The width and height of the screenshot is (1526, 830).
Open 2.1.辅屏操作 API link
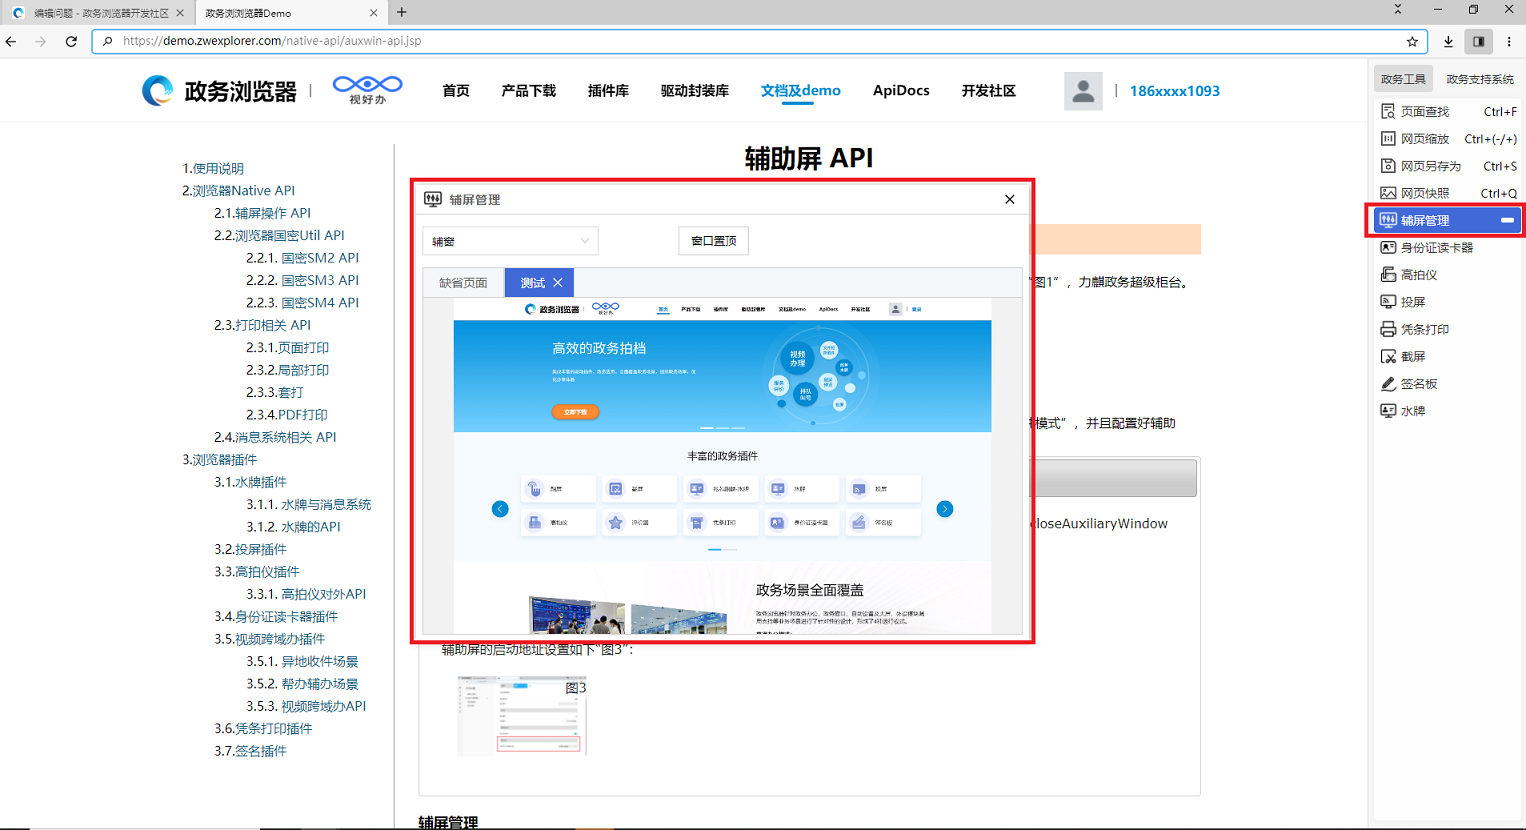coord(262,213)
